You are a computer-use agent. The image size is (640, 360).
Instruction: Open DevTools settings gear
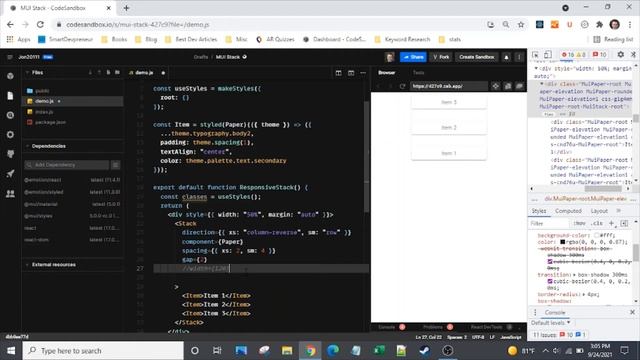[620, 54]
